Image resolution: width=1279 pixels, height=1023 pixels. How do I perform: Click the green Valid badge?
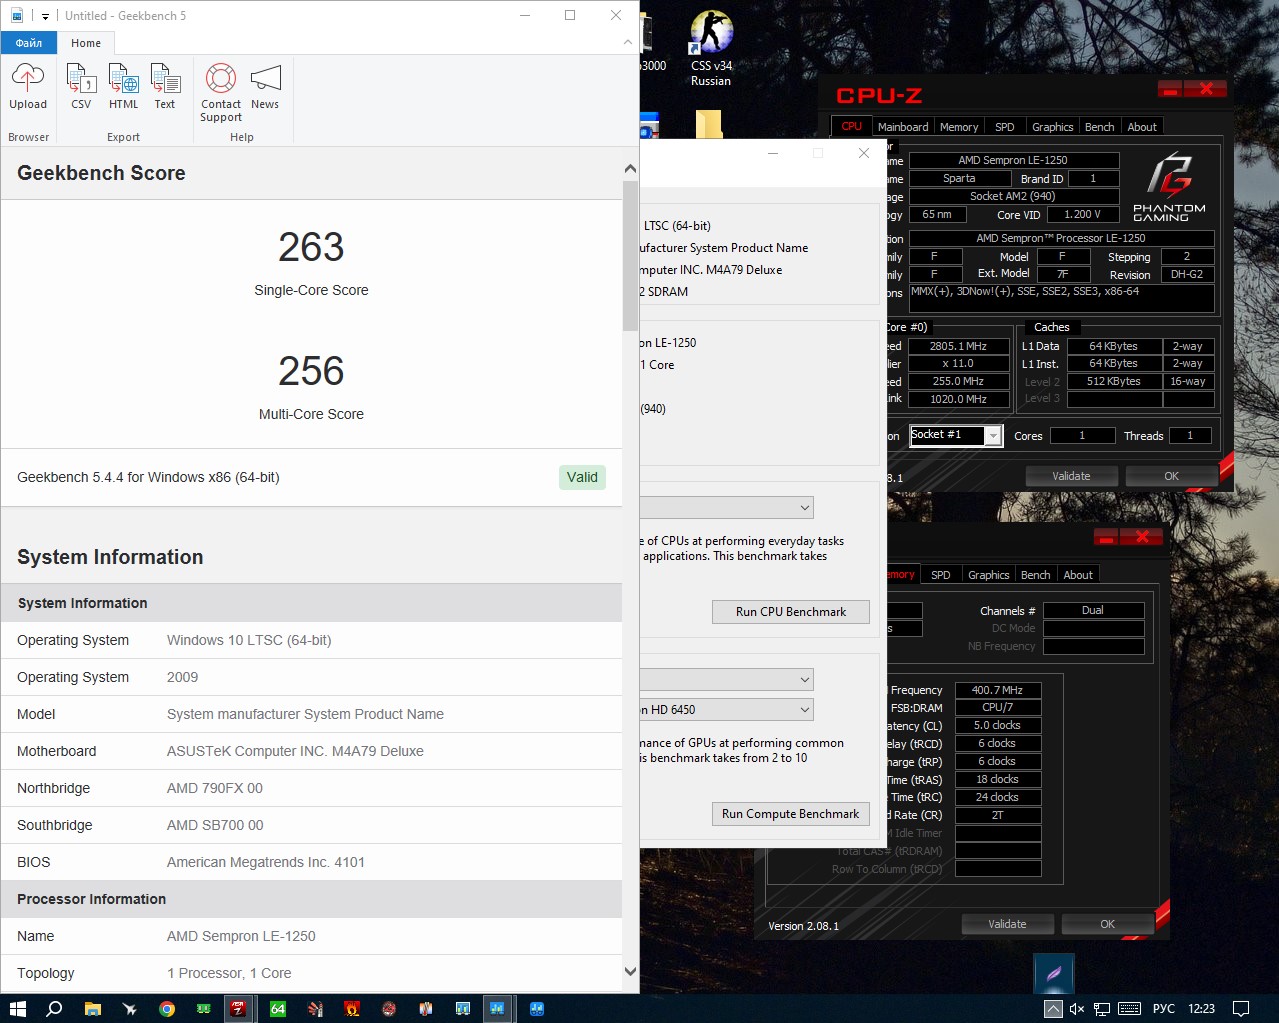click(x=582, y=477)
